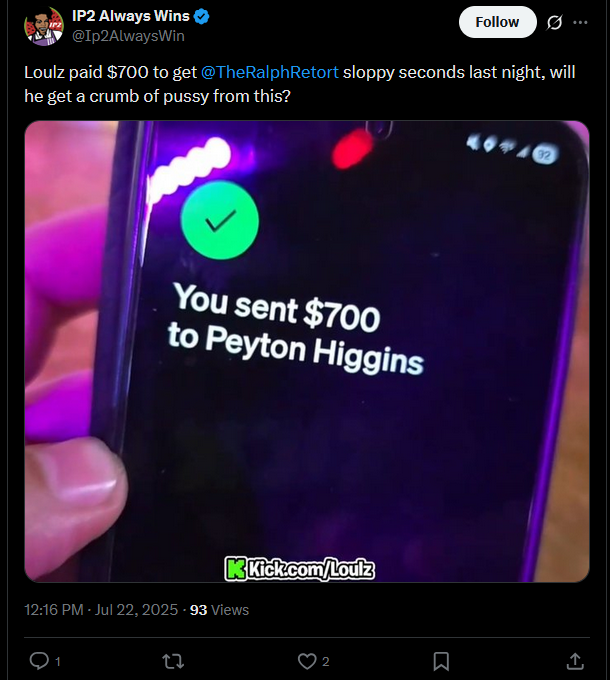Click the reply count number

(58, 662)
